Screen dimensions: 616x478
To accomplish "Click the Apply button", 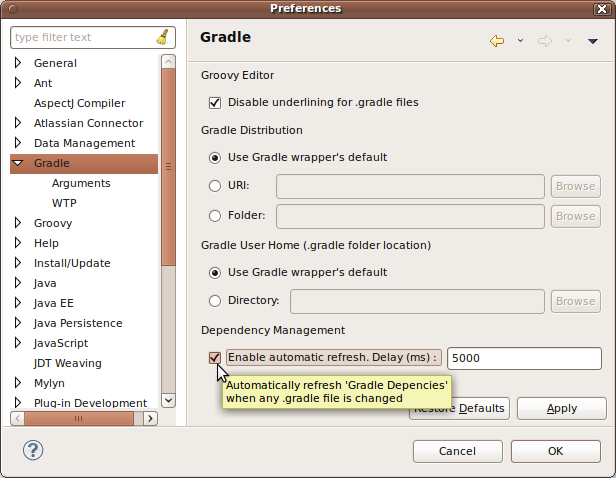I will [562, 408].
